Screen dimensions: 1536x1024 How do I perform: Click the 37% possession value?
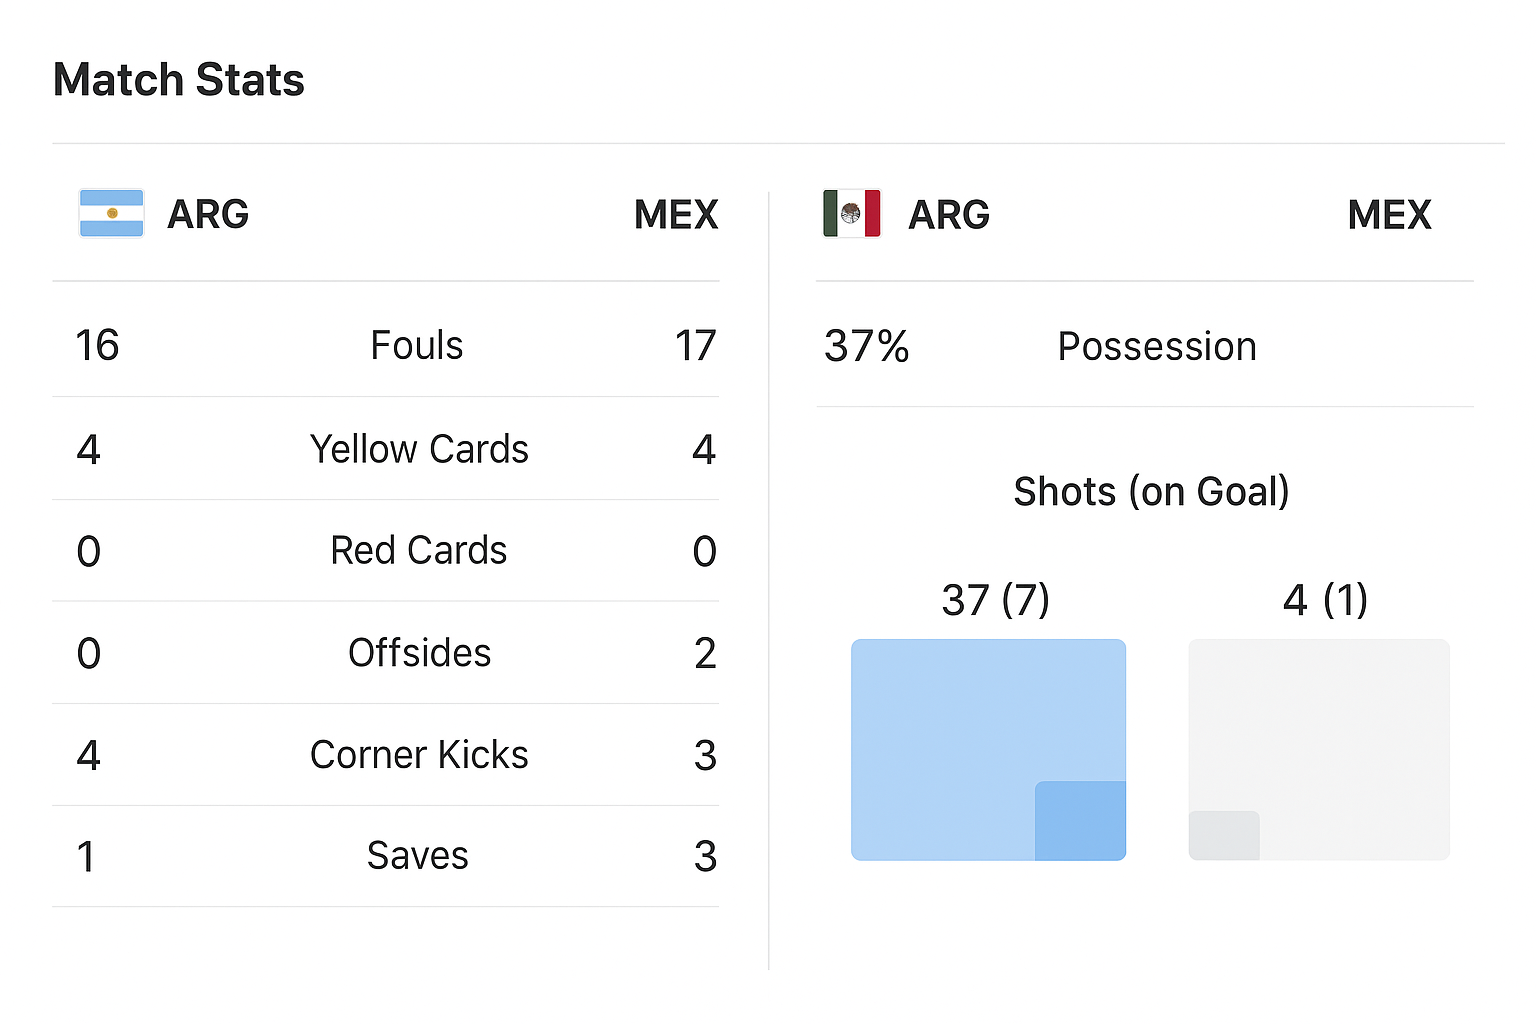coord(866,347)
